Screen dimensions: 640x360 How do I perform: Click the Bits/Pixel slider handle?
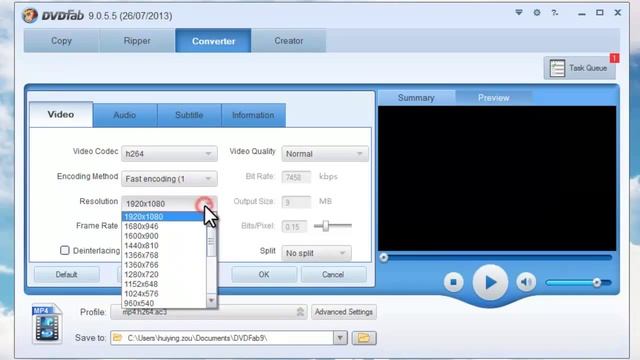click(x=326, y=226)
